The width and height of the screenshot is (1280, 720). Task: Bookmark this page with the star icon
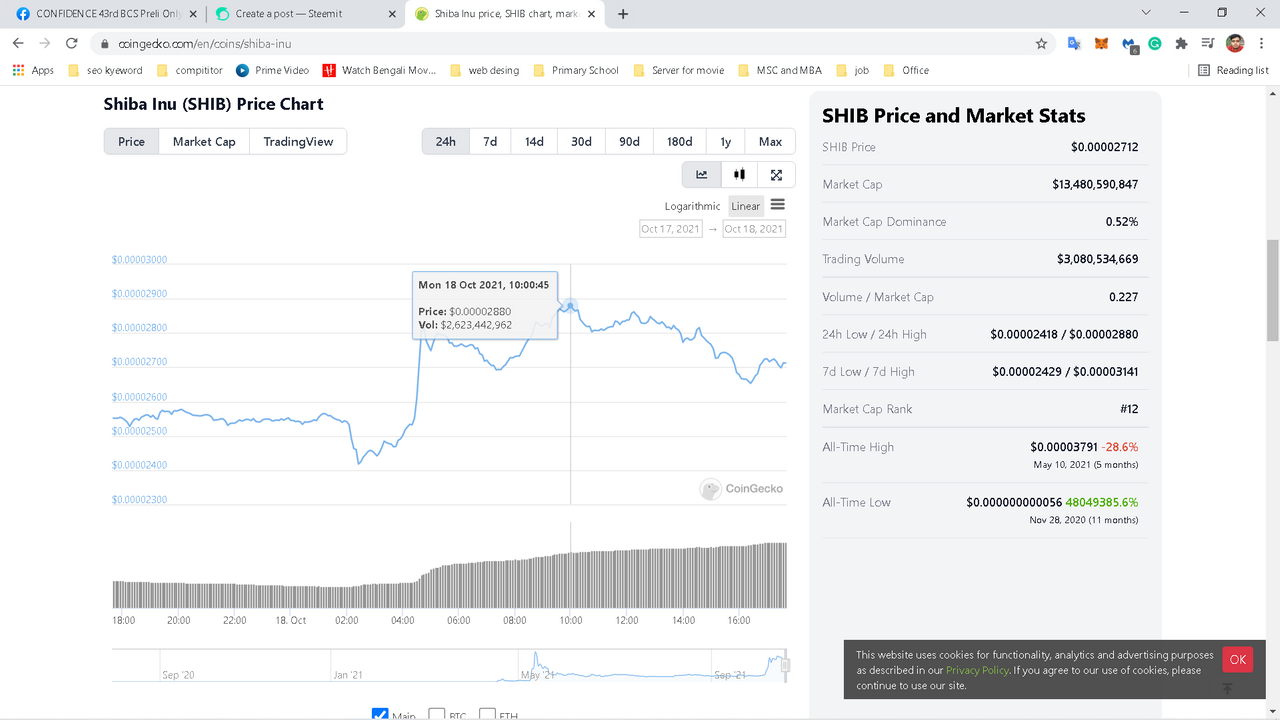(1041, 44)
